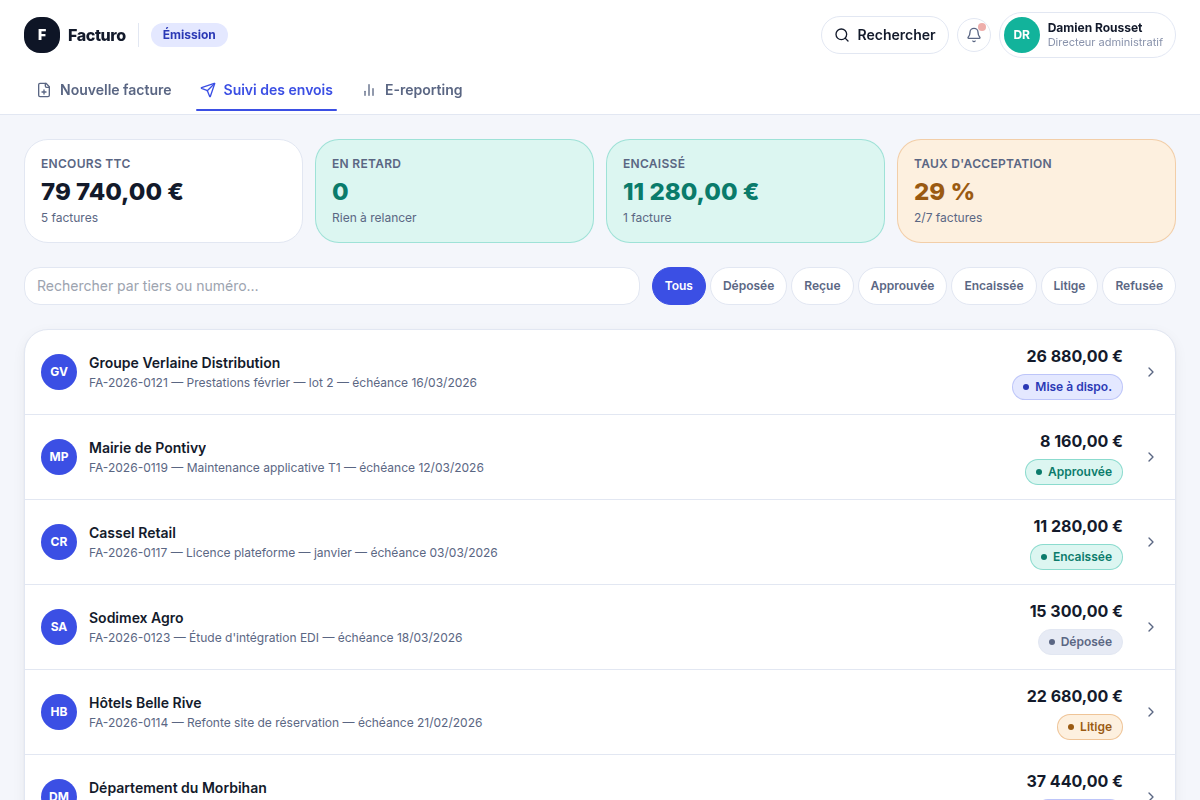This screenshot has width=1200, height=800.
Task: Click the Facturo logo icon
Action: pos(42,35)
